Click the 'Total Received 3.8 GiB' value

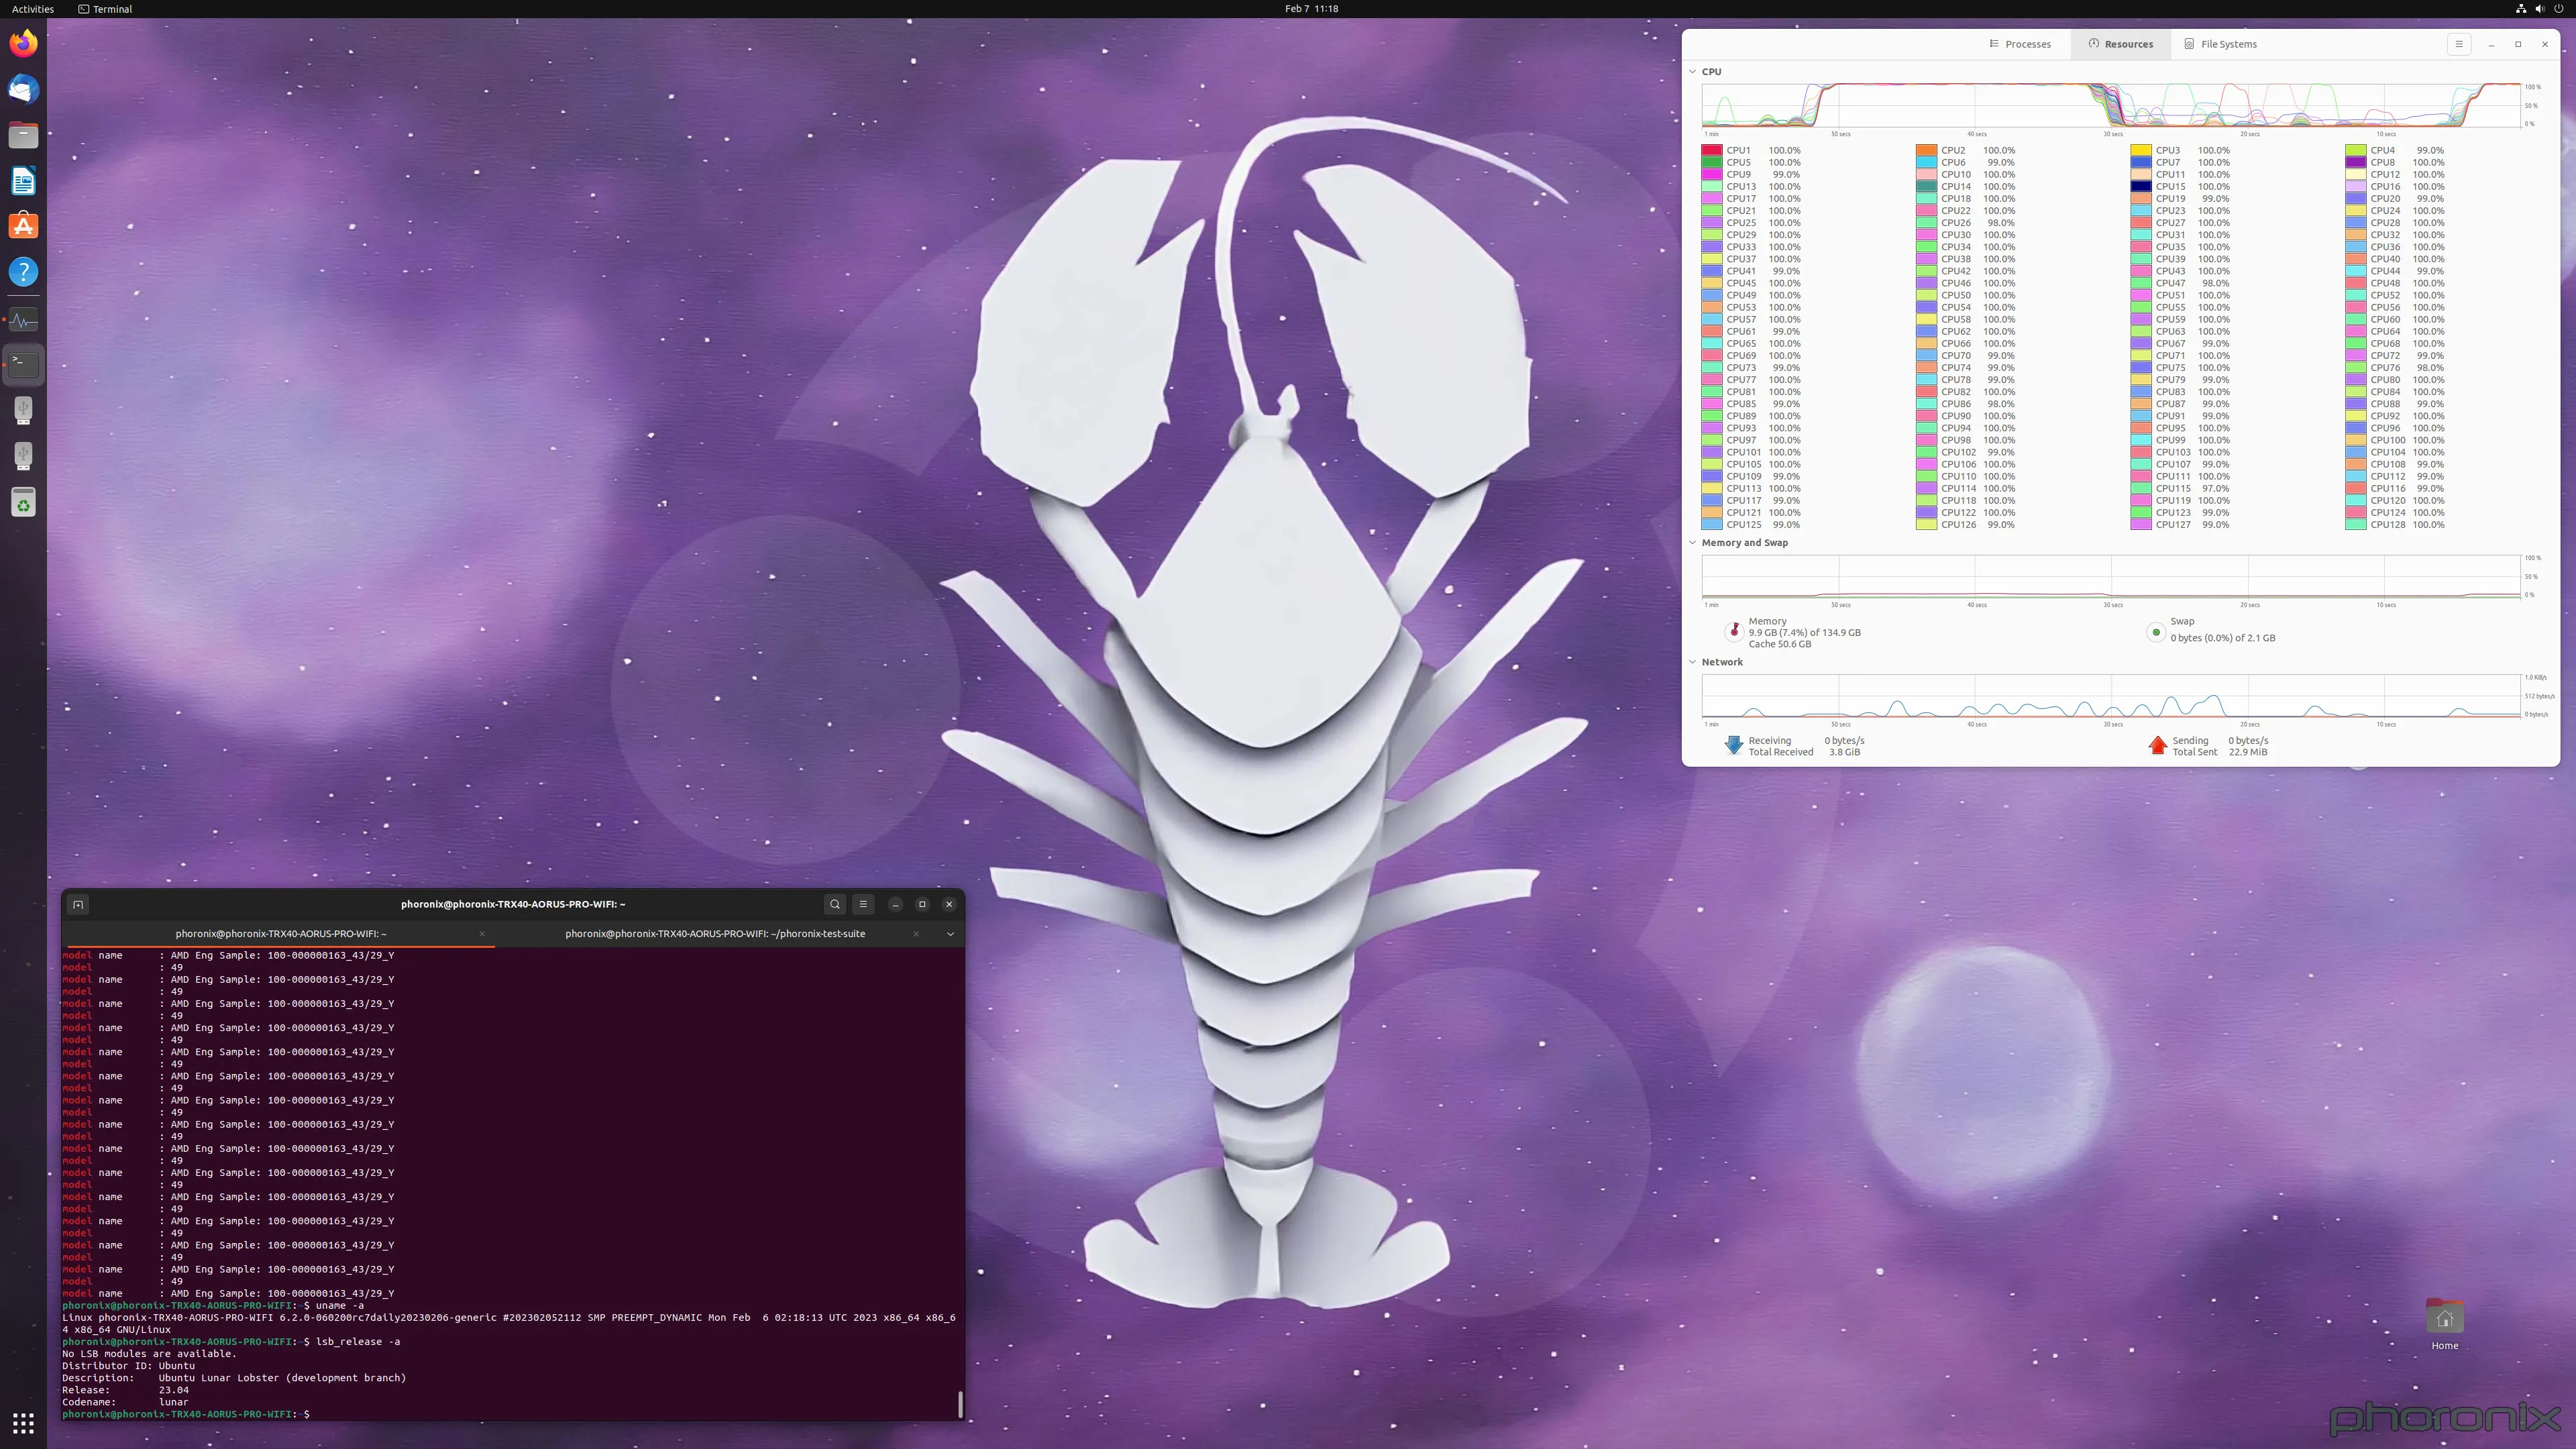[1804, 752]
